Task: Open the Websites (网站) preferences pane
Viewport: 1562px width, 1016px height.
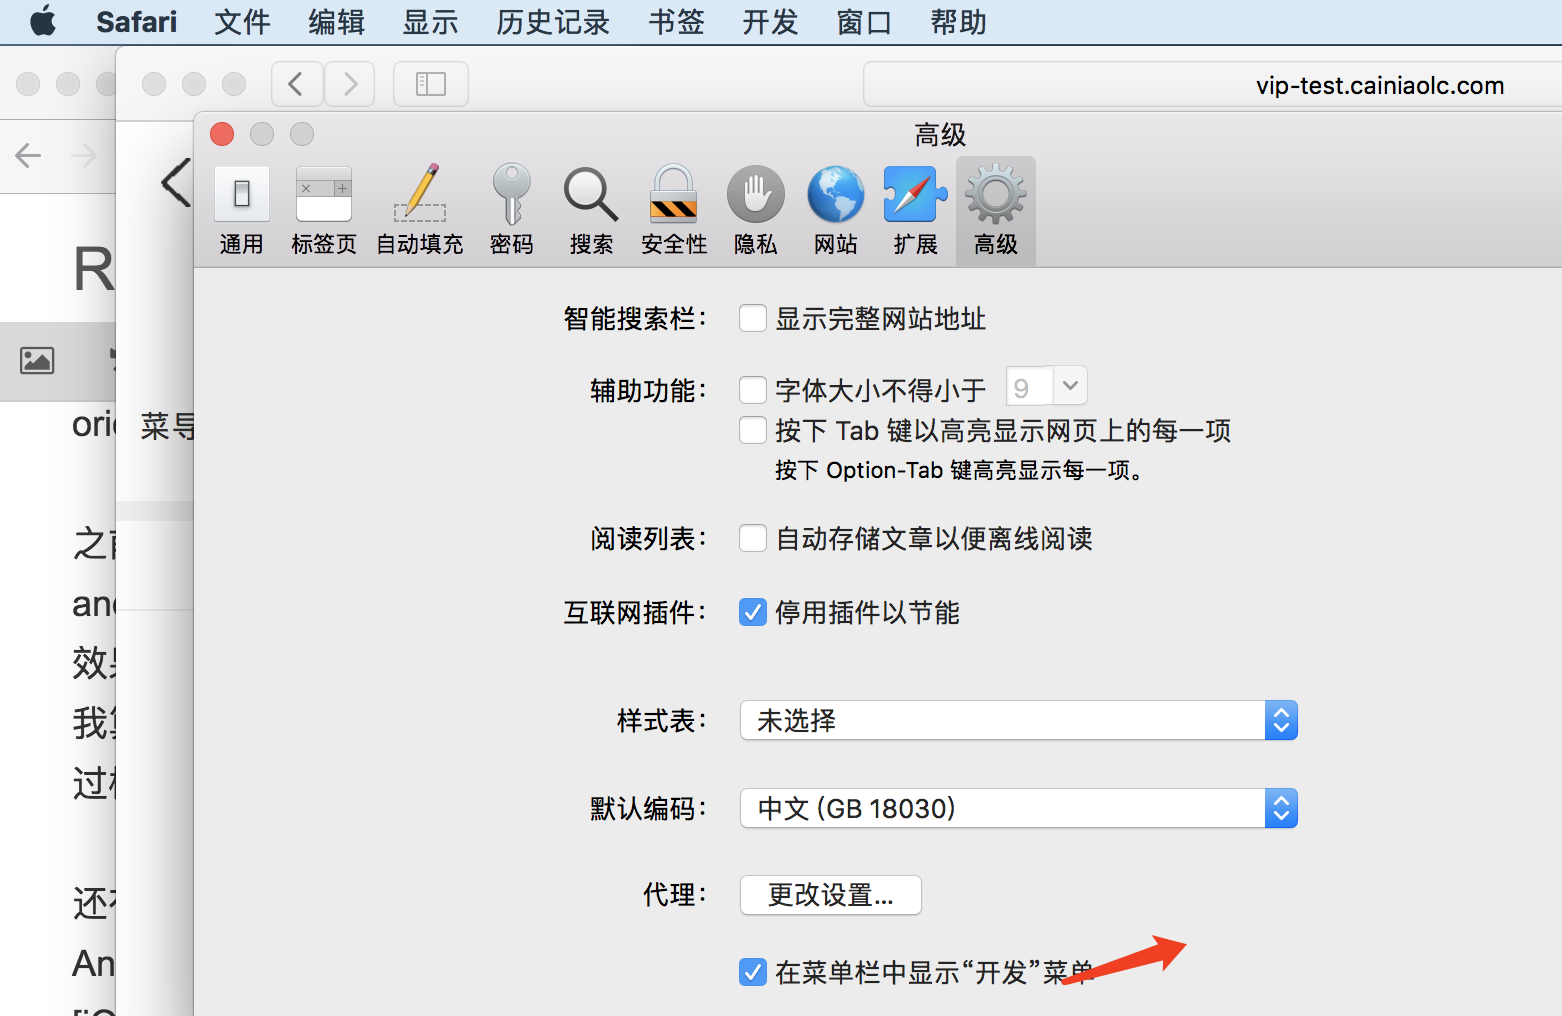Action: [x=835, y=211]
